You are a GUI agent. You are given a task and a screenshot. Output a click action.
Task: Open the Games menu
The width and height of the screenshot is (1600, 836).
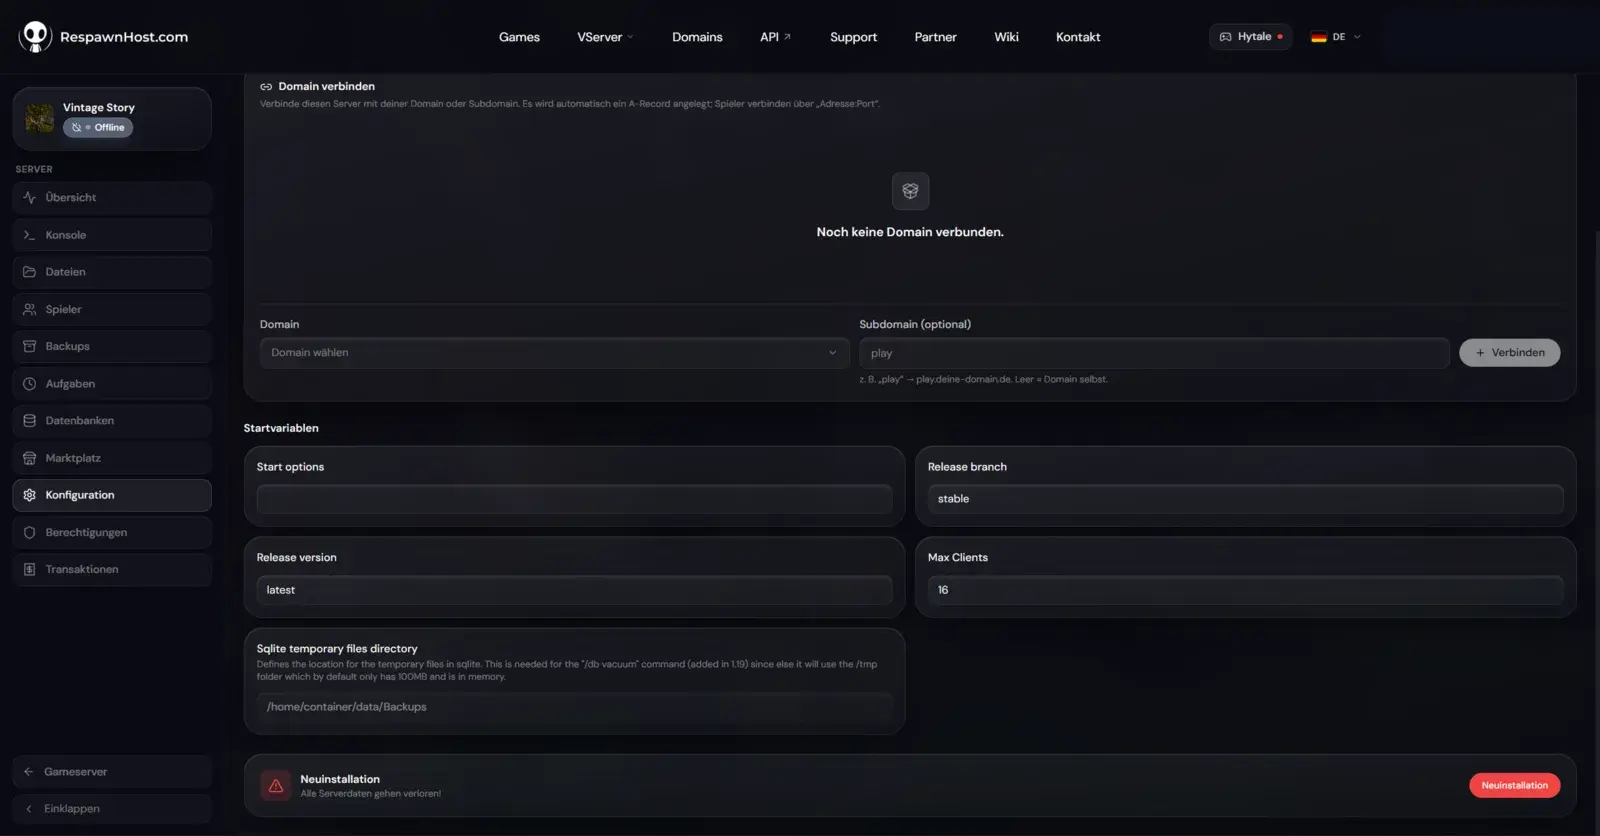pyautogui.click(x=519, y=37)
